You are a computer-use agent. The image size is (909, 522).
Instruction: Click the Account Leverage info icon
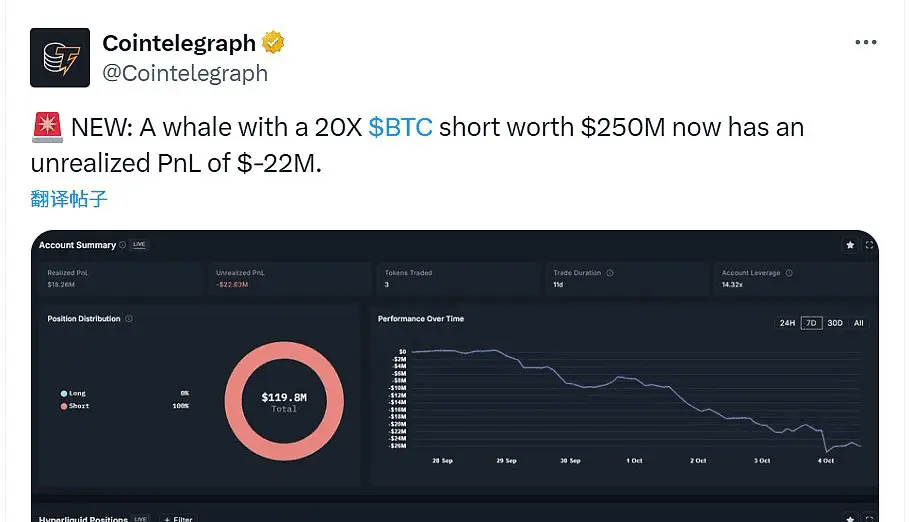pyautogui.click(x=787, y=272)
